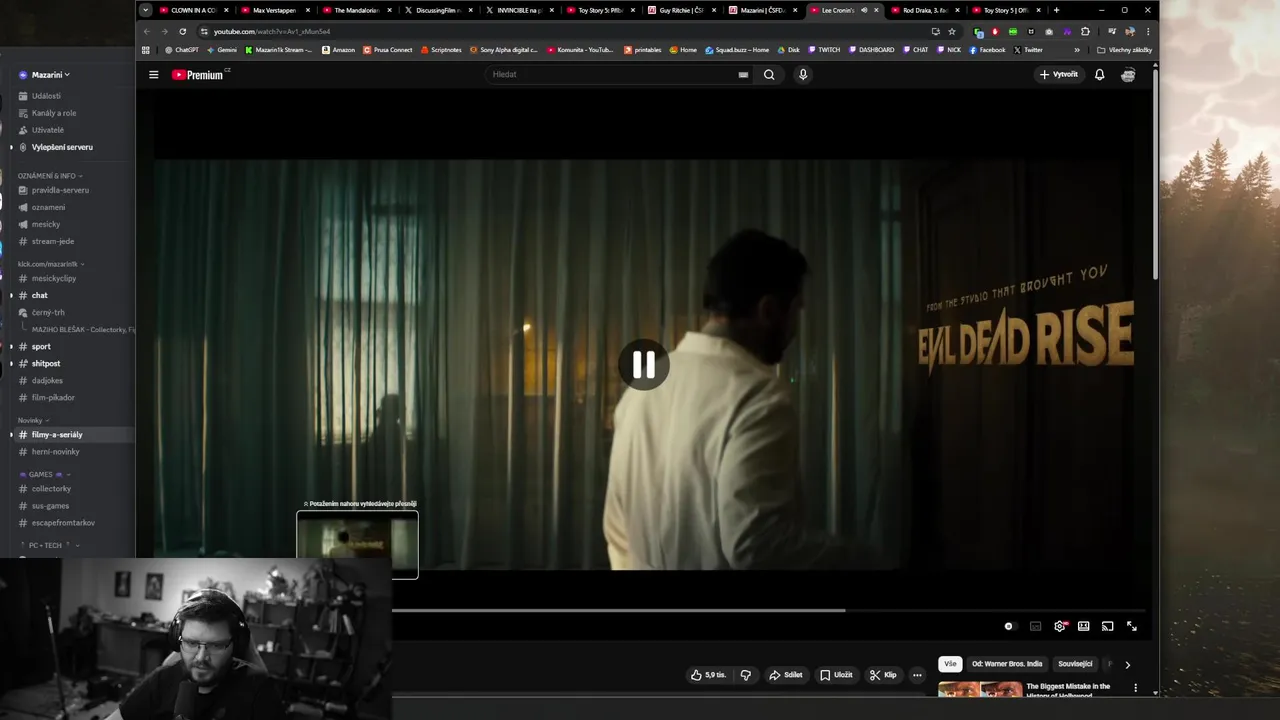Open the YouTube guide hamburger menu
Viewport: 1280px width, 720px height.
(154, 74)
